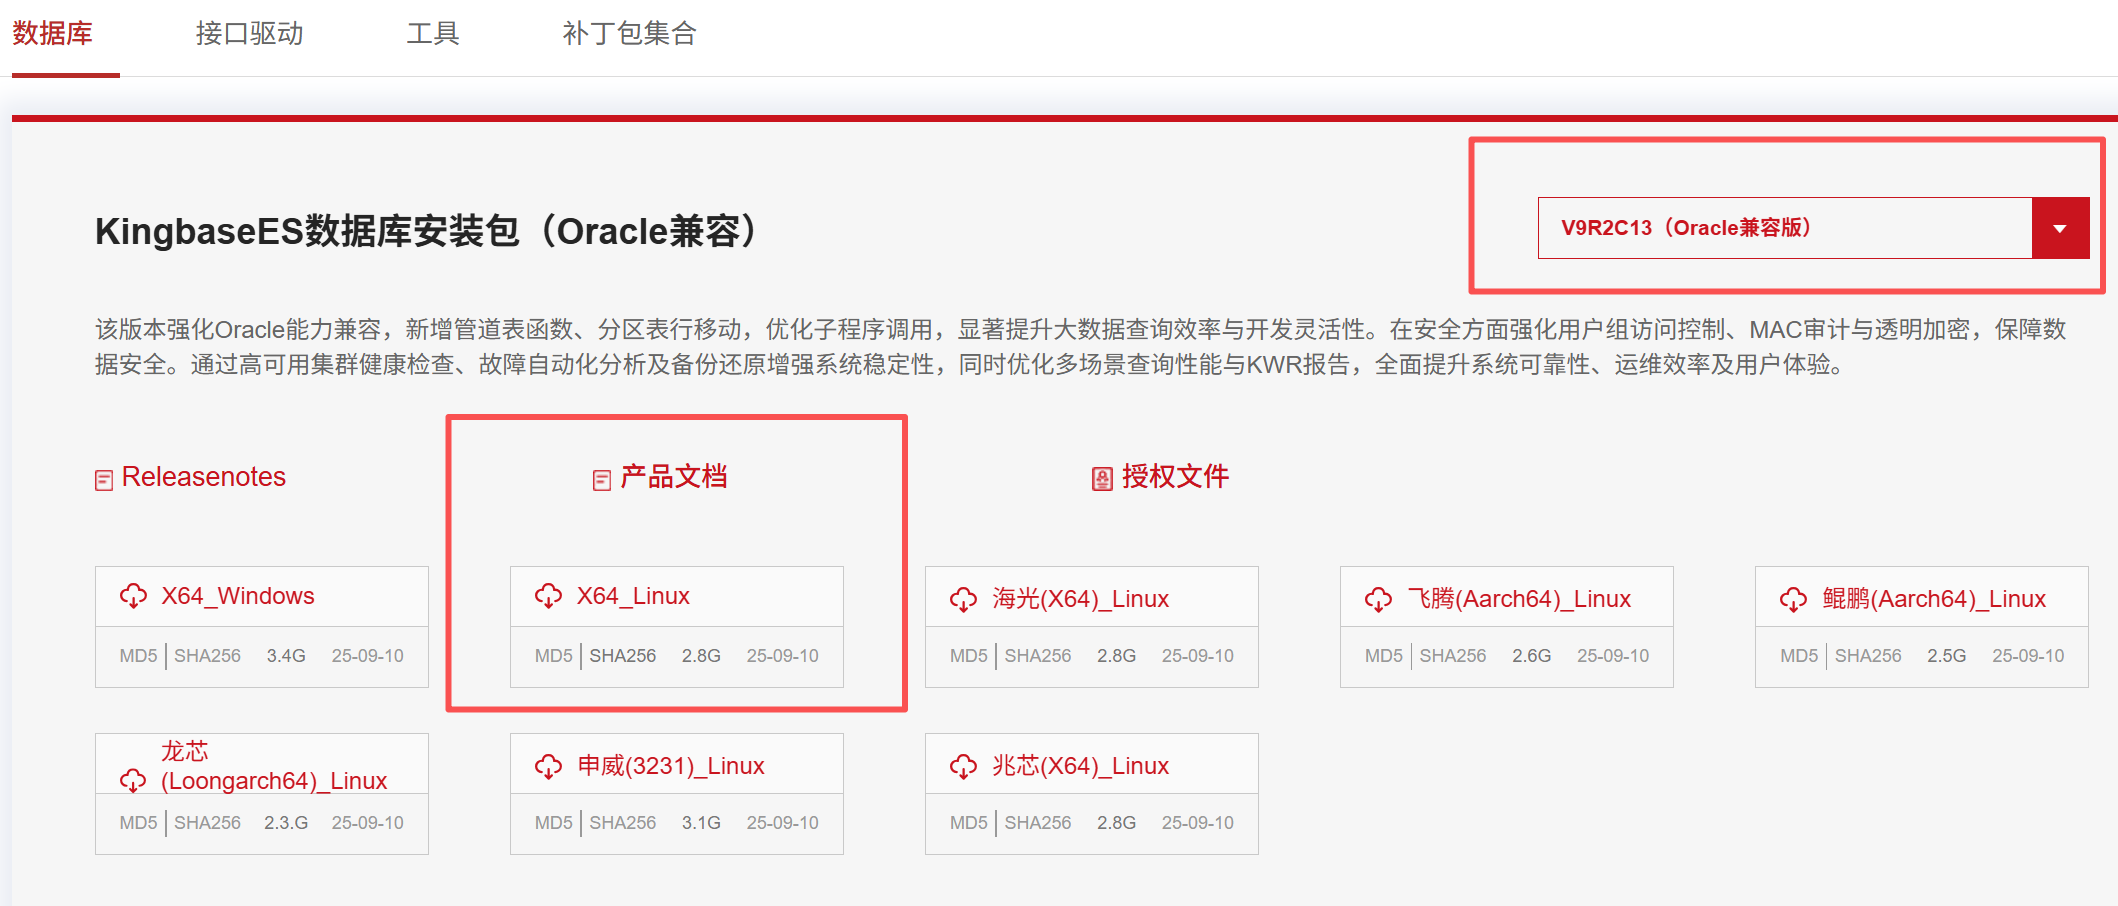Open the 工具 tab
This screenshot has height=906, width=2118.
(432, 34)
